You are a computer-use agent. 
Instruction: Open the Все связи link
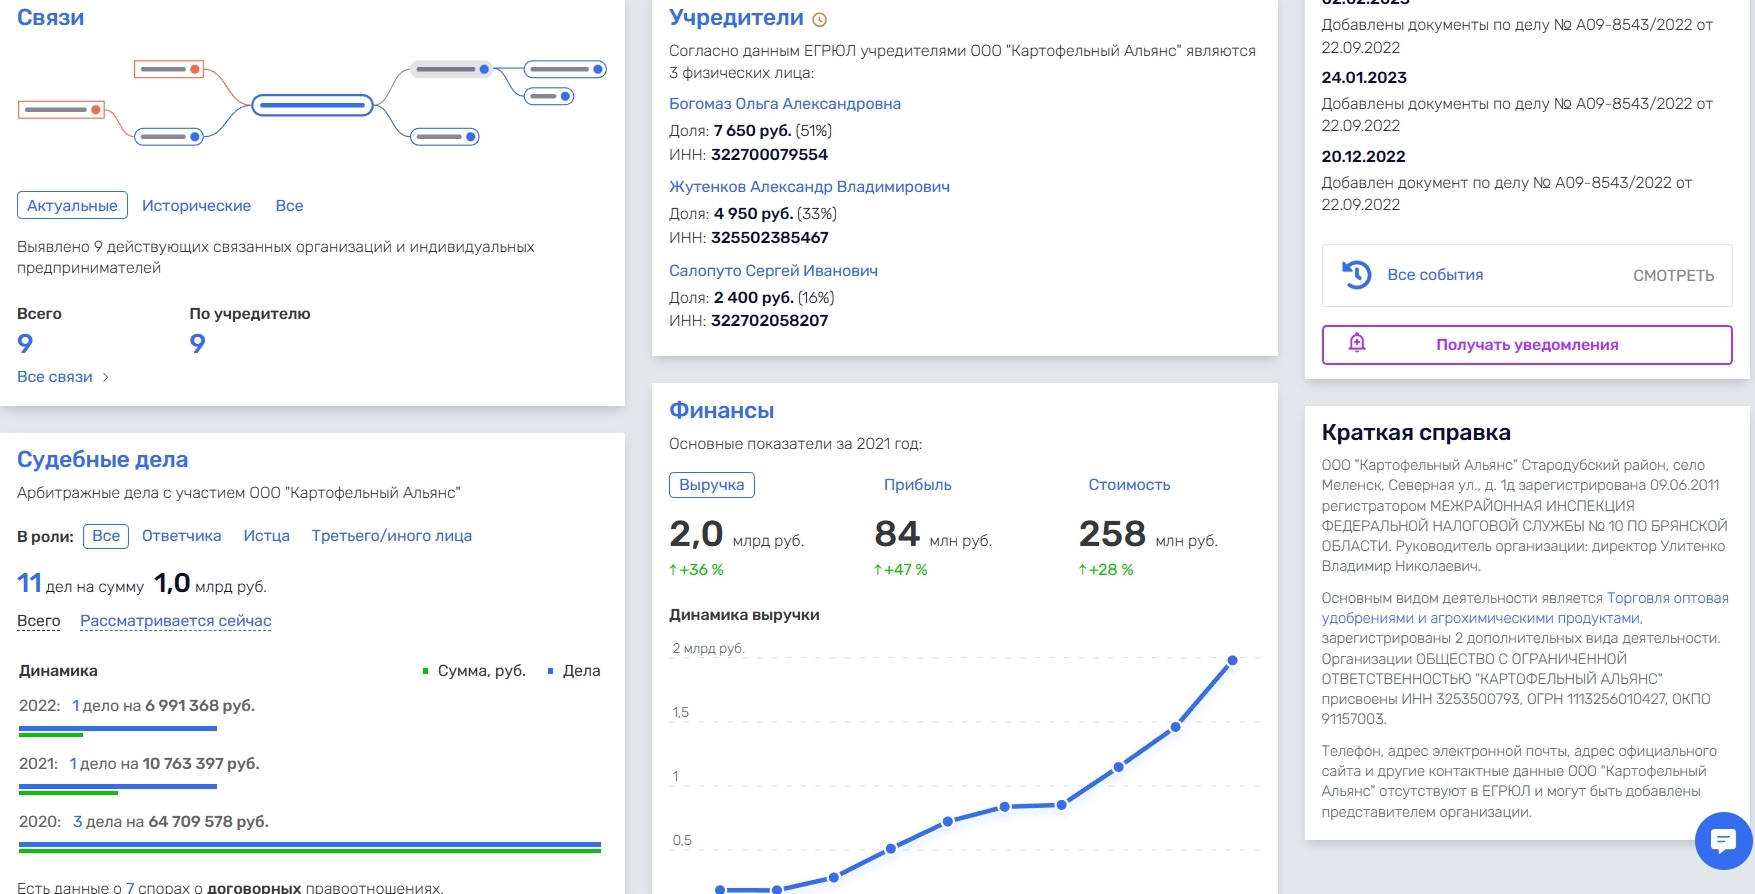55,377
